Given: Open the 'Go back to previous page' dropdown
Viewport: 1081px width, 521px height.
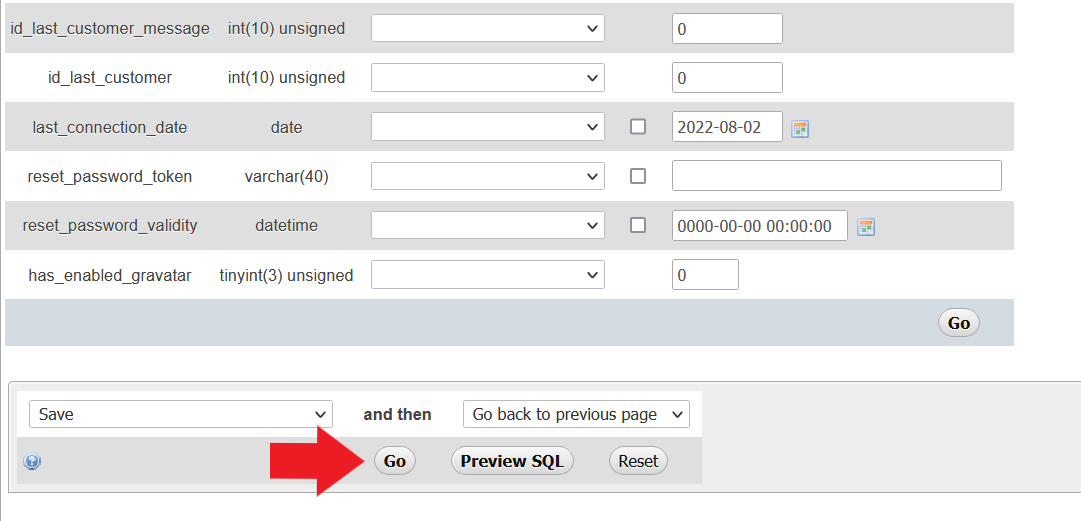Looking at the screenshot, I should tap(576, 414).
